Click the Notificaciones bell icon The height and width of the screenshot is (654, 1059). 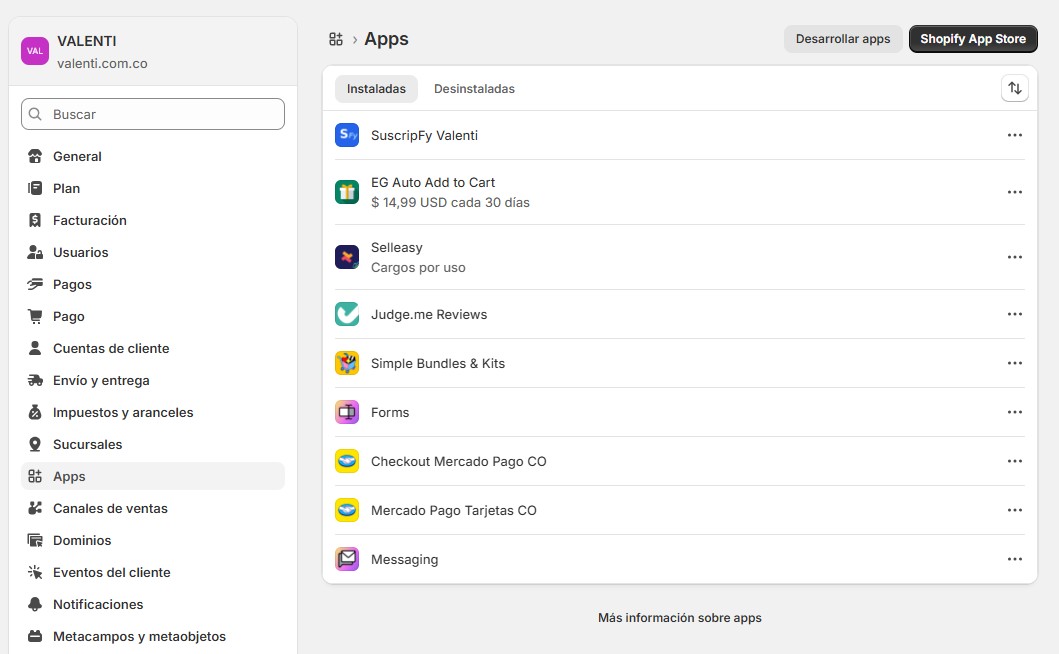click(35, 604)
